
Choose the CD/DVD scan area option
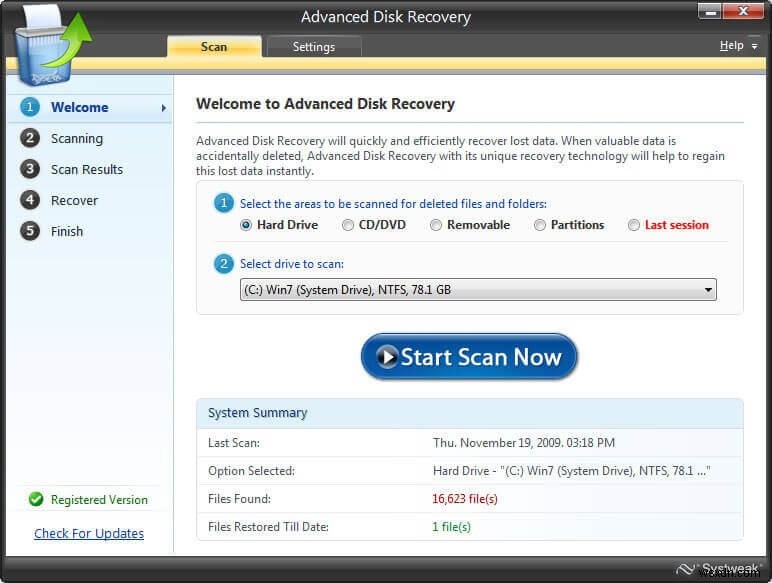pyautogui.click(x=348, y=225)
